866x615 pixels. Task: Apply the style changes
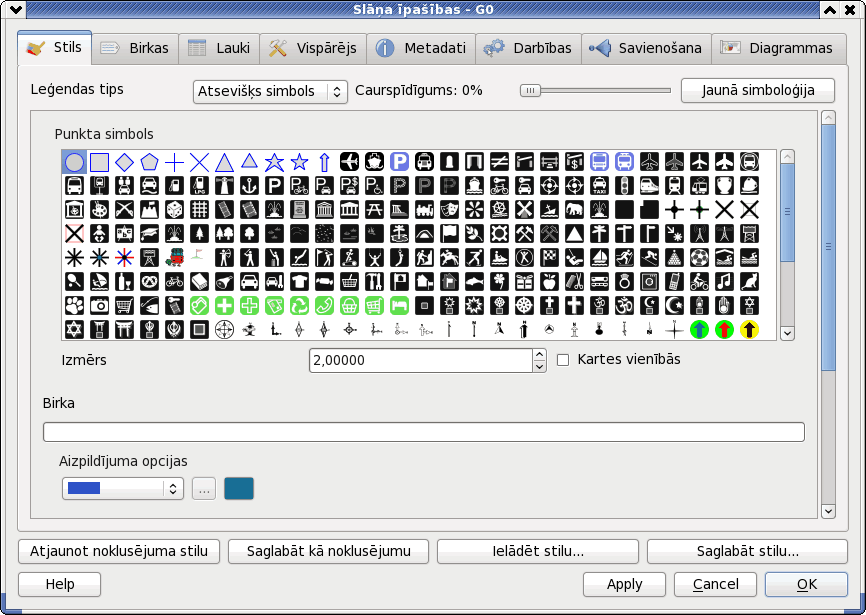[624, 584]
